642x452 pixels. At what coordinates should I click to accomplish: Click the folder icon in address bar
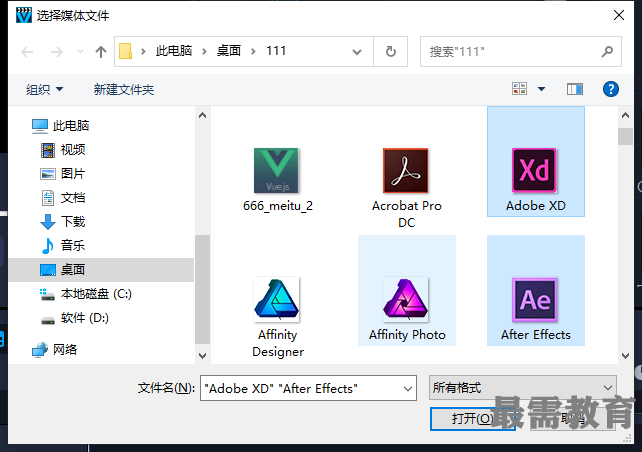(x=125, y=52)
